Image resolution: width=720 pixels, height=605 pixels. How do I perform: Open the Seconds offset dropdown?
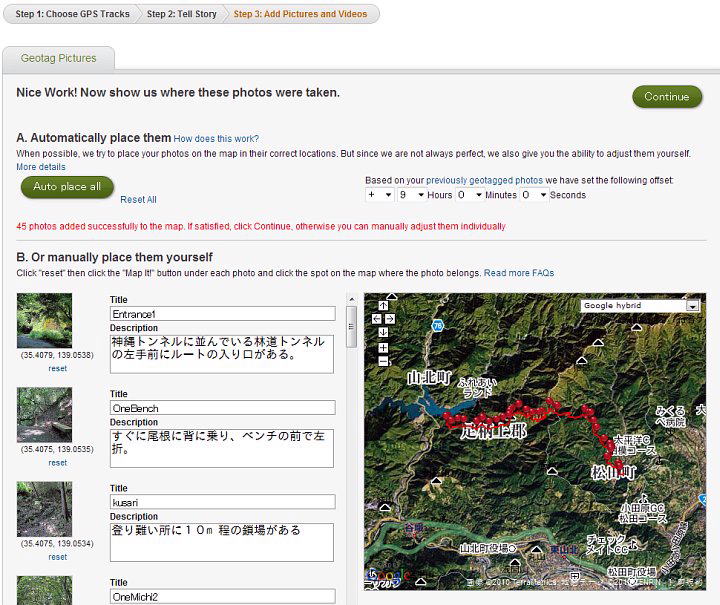point(534,195)
